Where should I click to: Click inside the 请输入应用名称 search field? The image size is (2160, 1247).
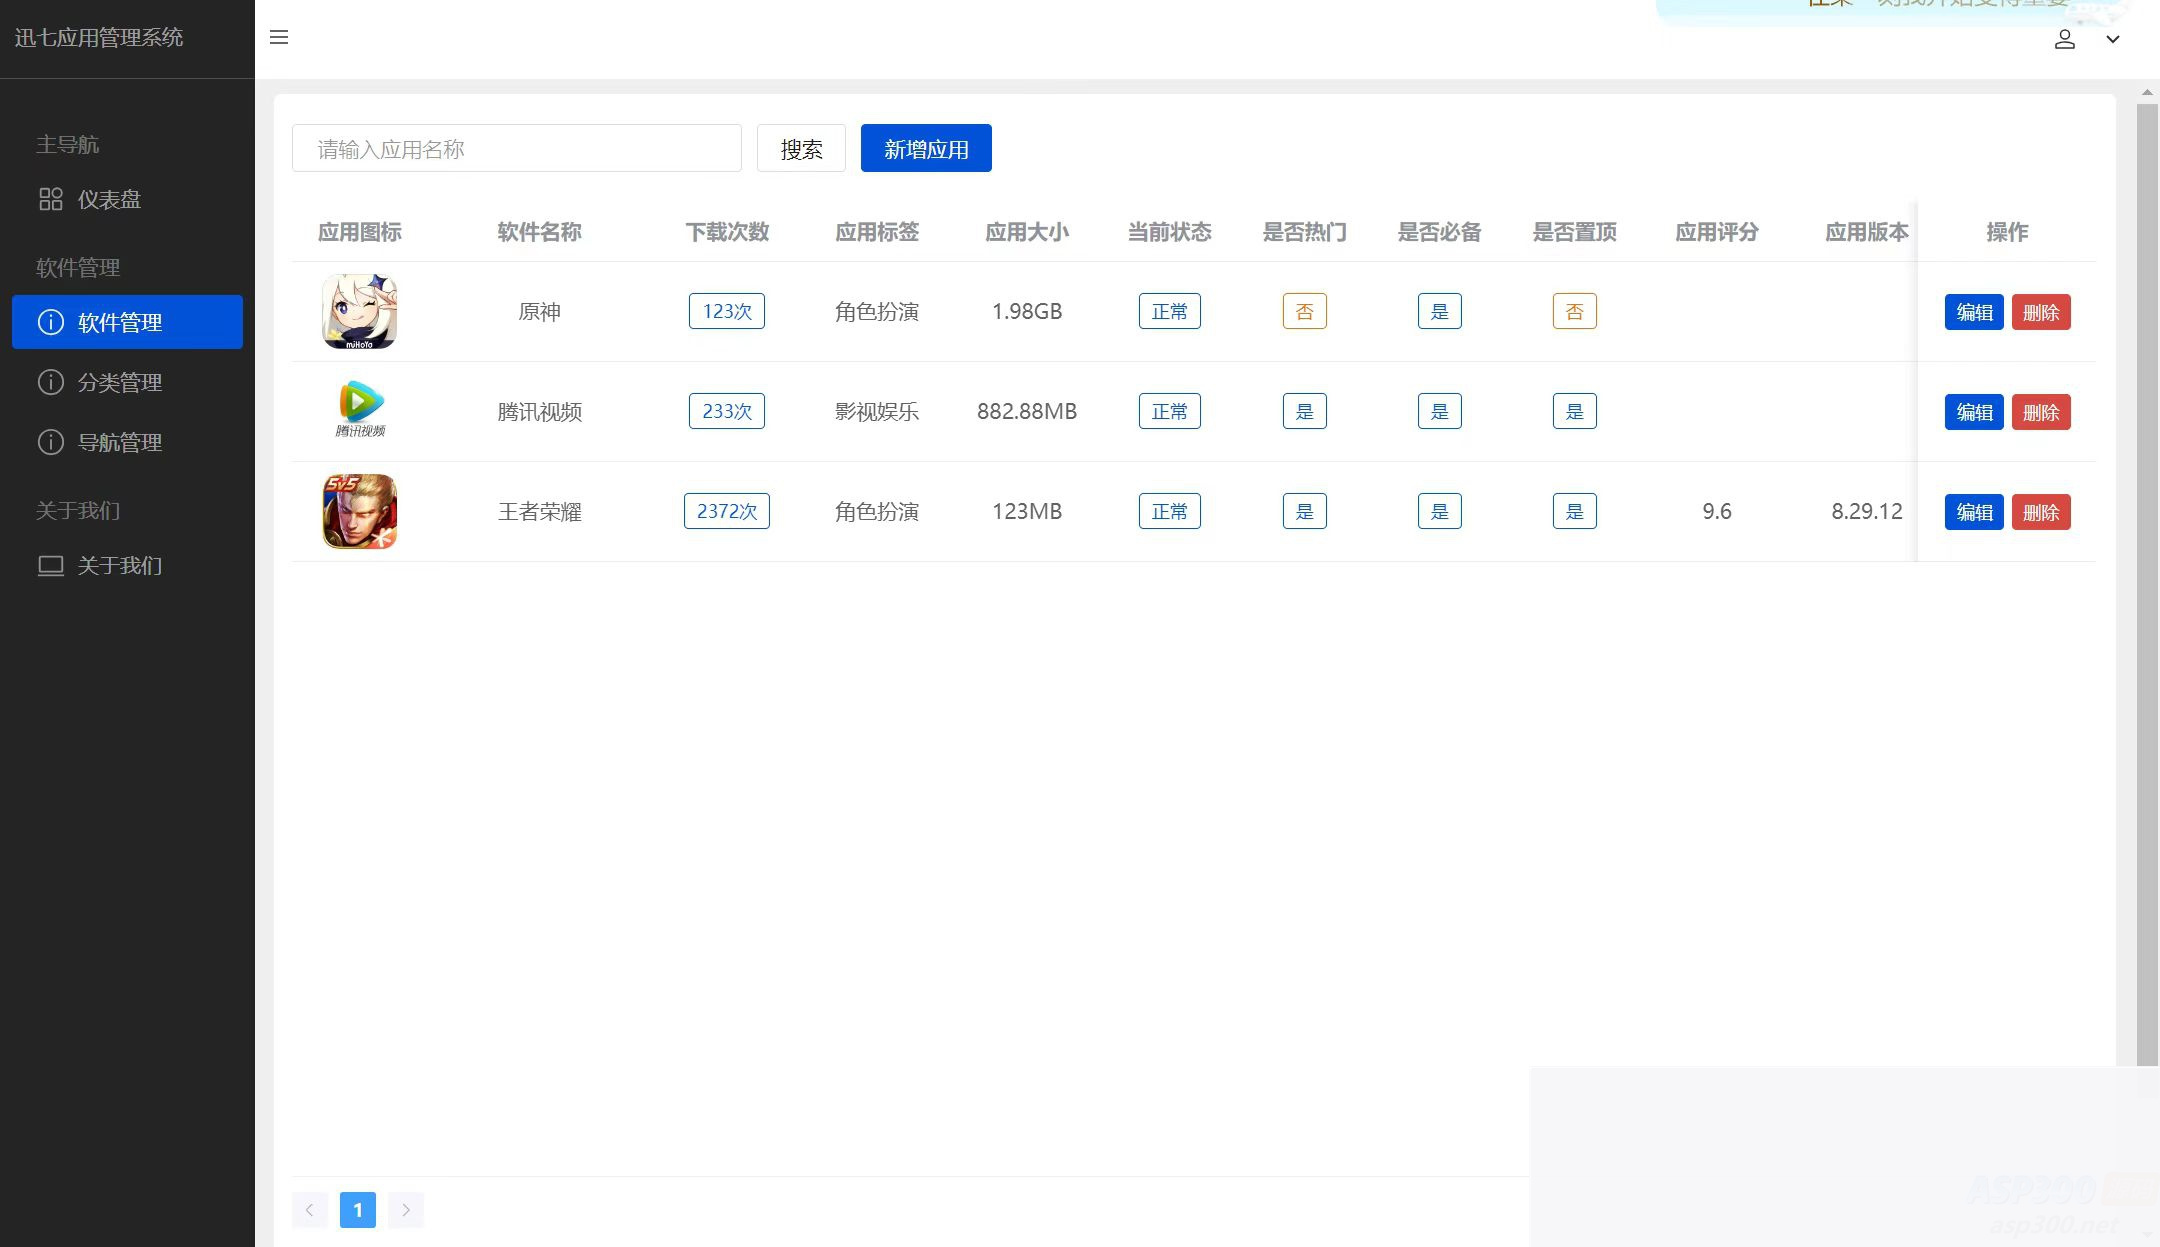516,147
